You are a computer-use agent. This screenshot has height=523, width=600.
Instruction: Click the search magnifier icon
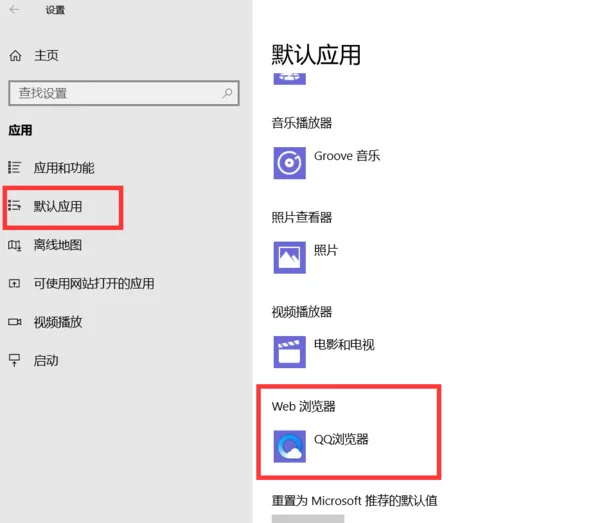click(227, 93)
